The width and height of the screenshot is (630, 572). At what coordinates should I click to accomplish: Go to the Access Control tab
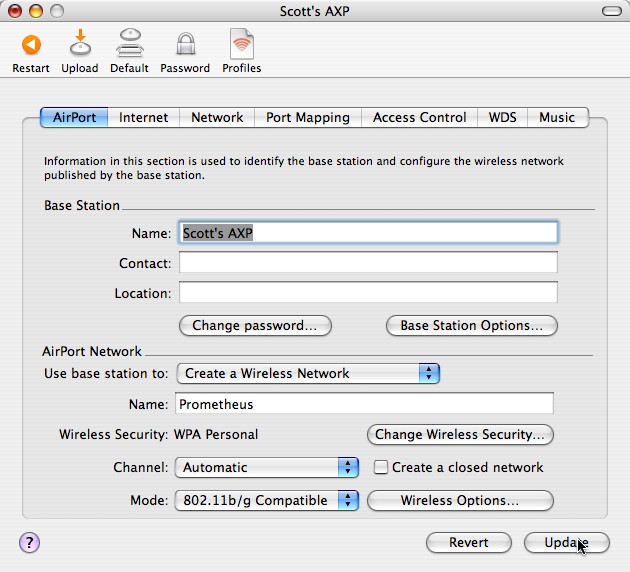pyautogui.click(x=419, y=117)
